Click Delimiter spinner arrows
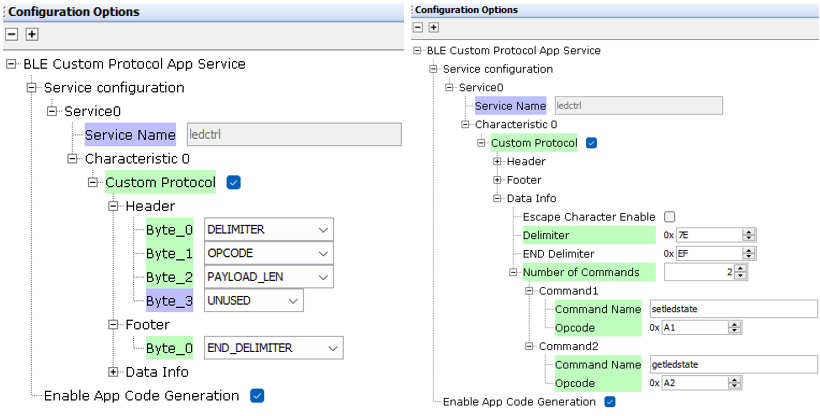The height and width of the screenshot is (416, 820). point(749,235)
